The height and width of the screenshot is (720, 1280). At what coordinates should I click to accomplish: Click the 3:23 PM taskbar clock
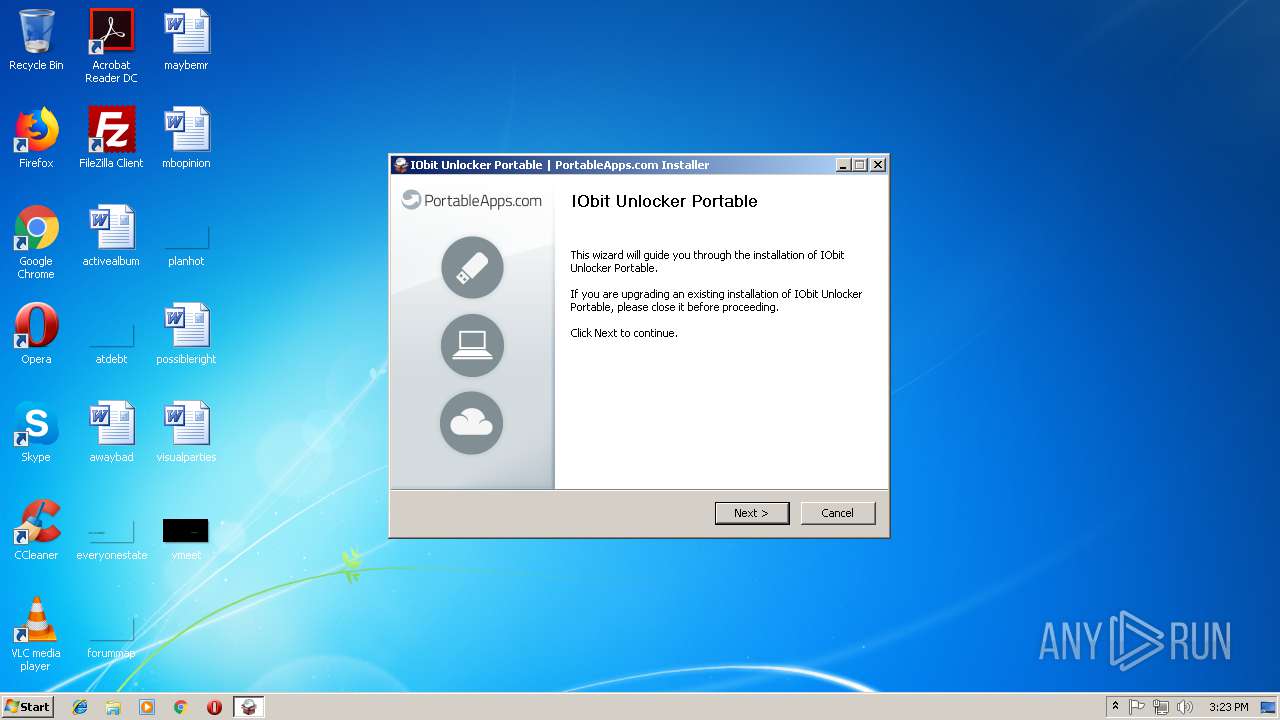coord(1228,707)
